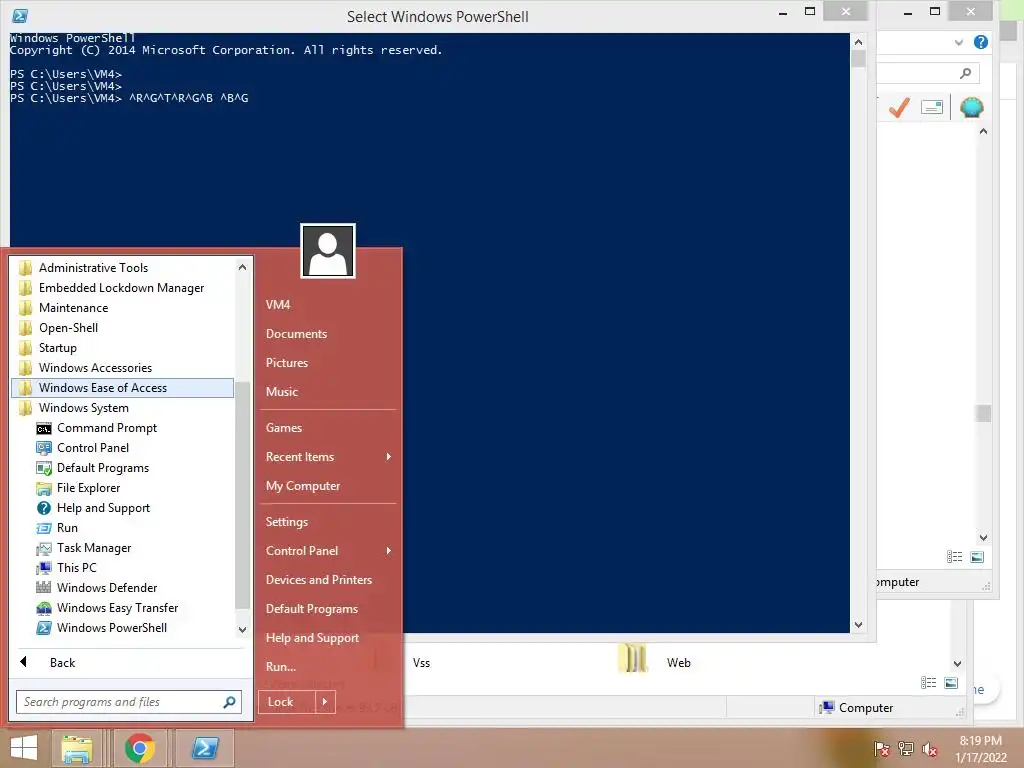Screen dimensions: 1024x768
Task: Open File Explorer from the taskbar
Action: click(77, 748)
